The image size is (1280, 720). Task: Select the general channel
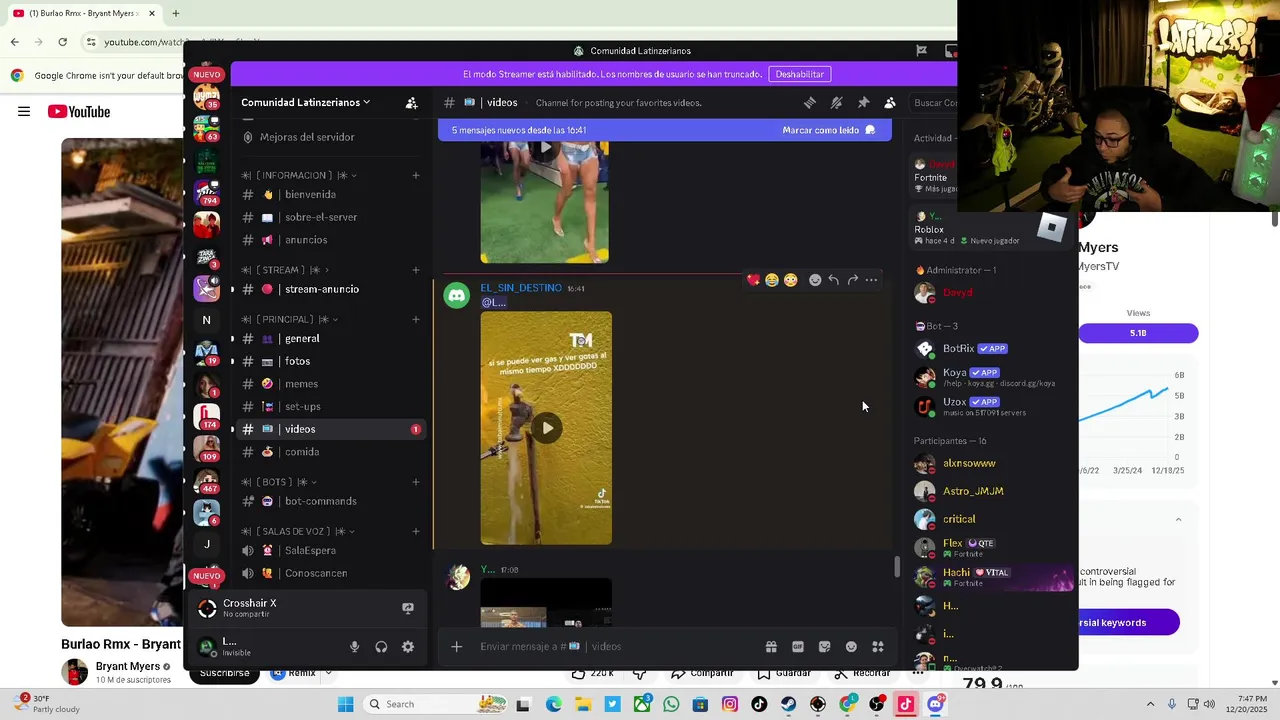pos(331,339)
